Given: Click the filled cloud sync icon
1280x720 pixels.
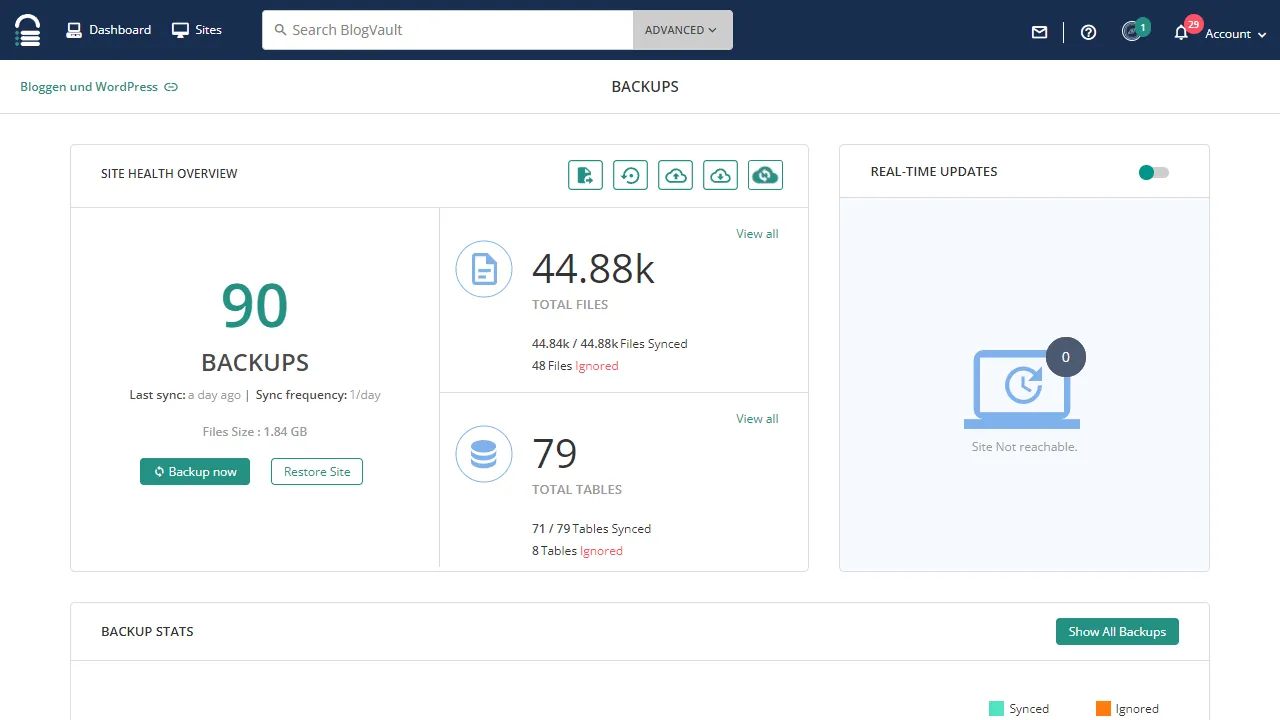Looking at the screenshot, I should [x=766, y=175].
